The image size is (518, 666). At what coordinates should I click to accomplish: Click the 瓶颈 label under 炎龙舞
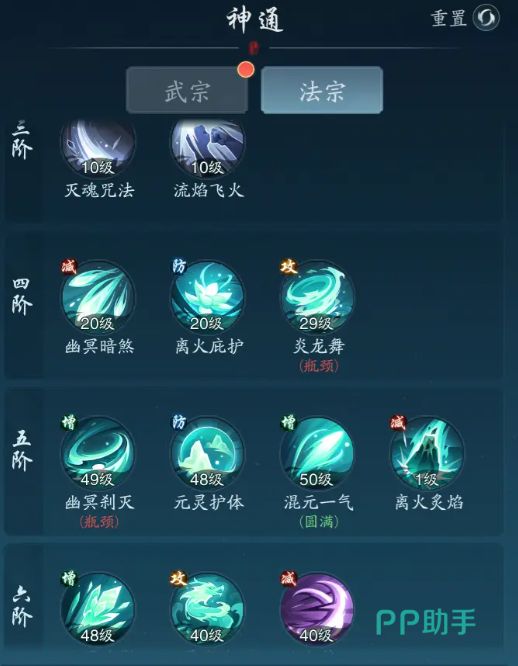[x=319, y=366]
